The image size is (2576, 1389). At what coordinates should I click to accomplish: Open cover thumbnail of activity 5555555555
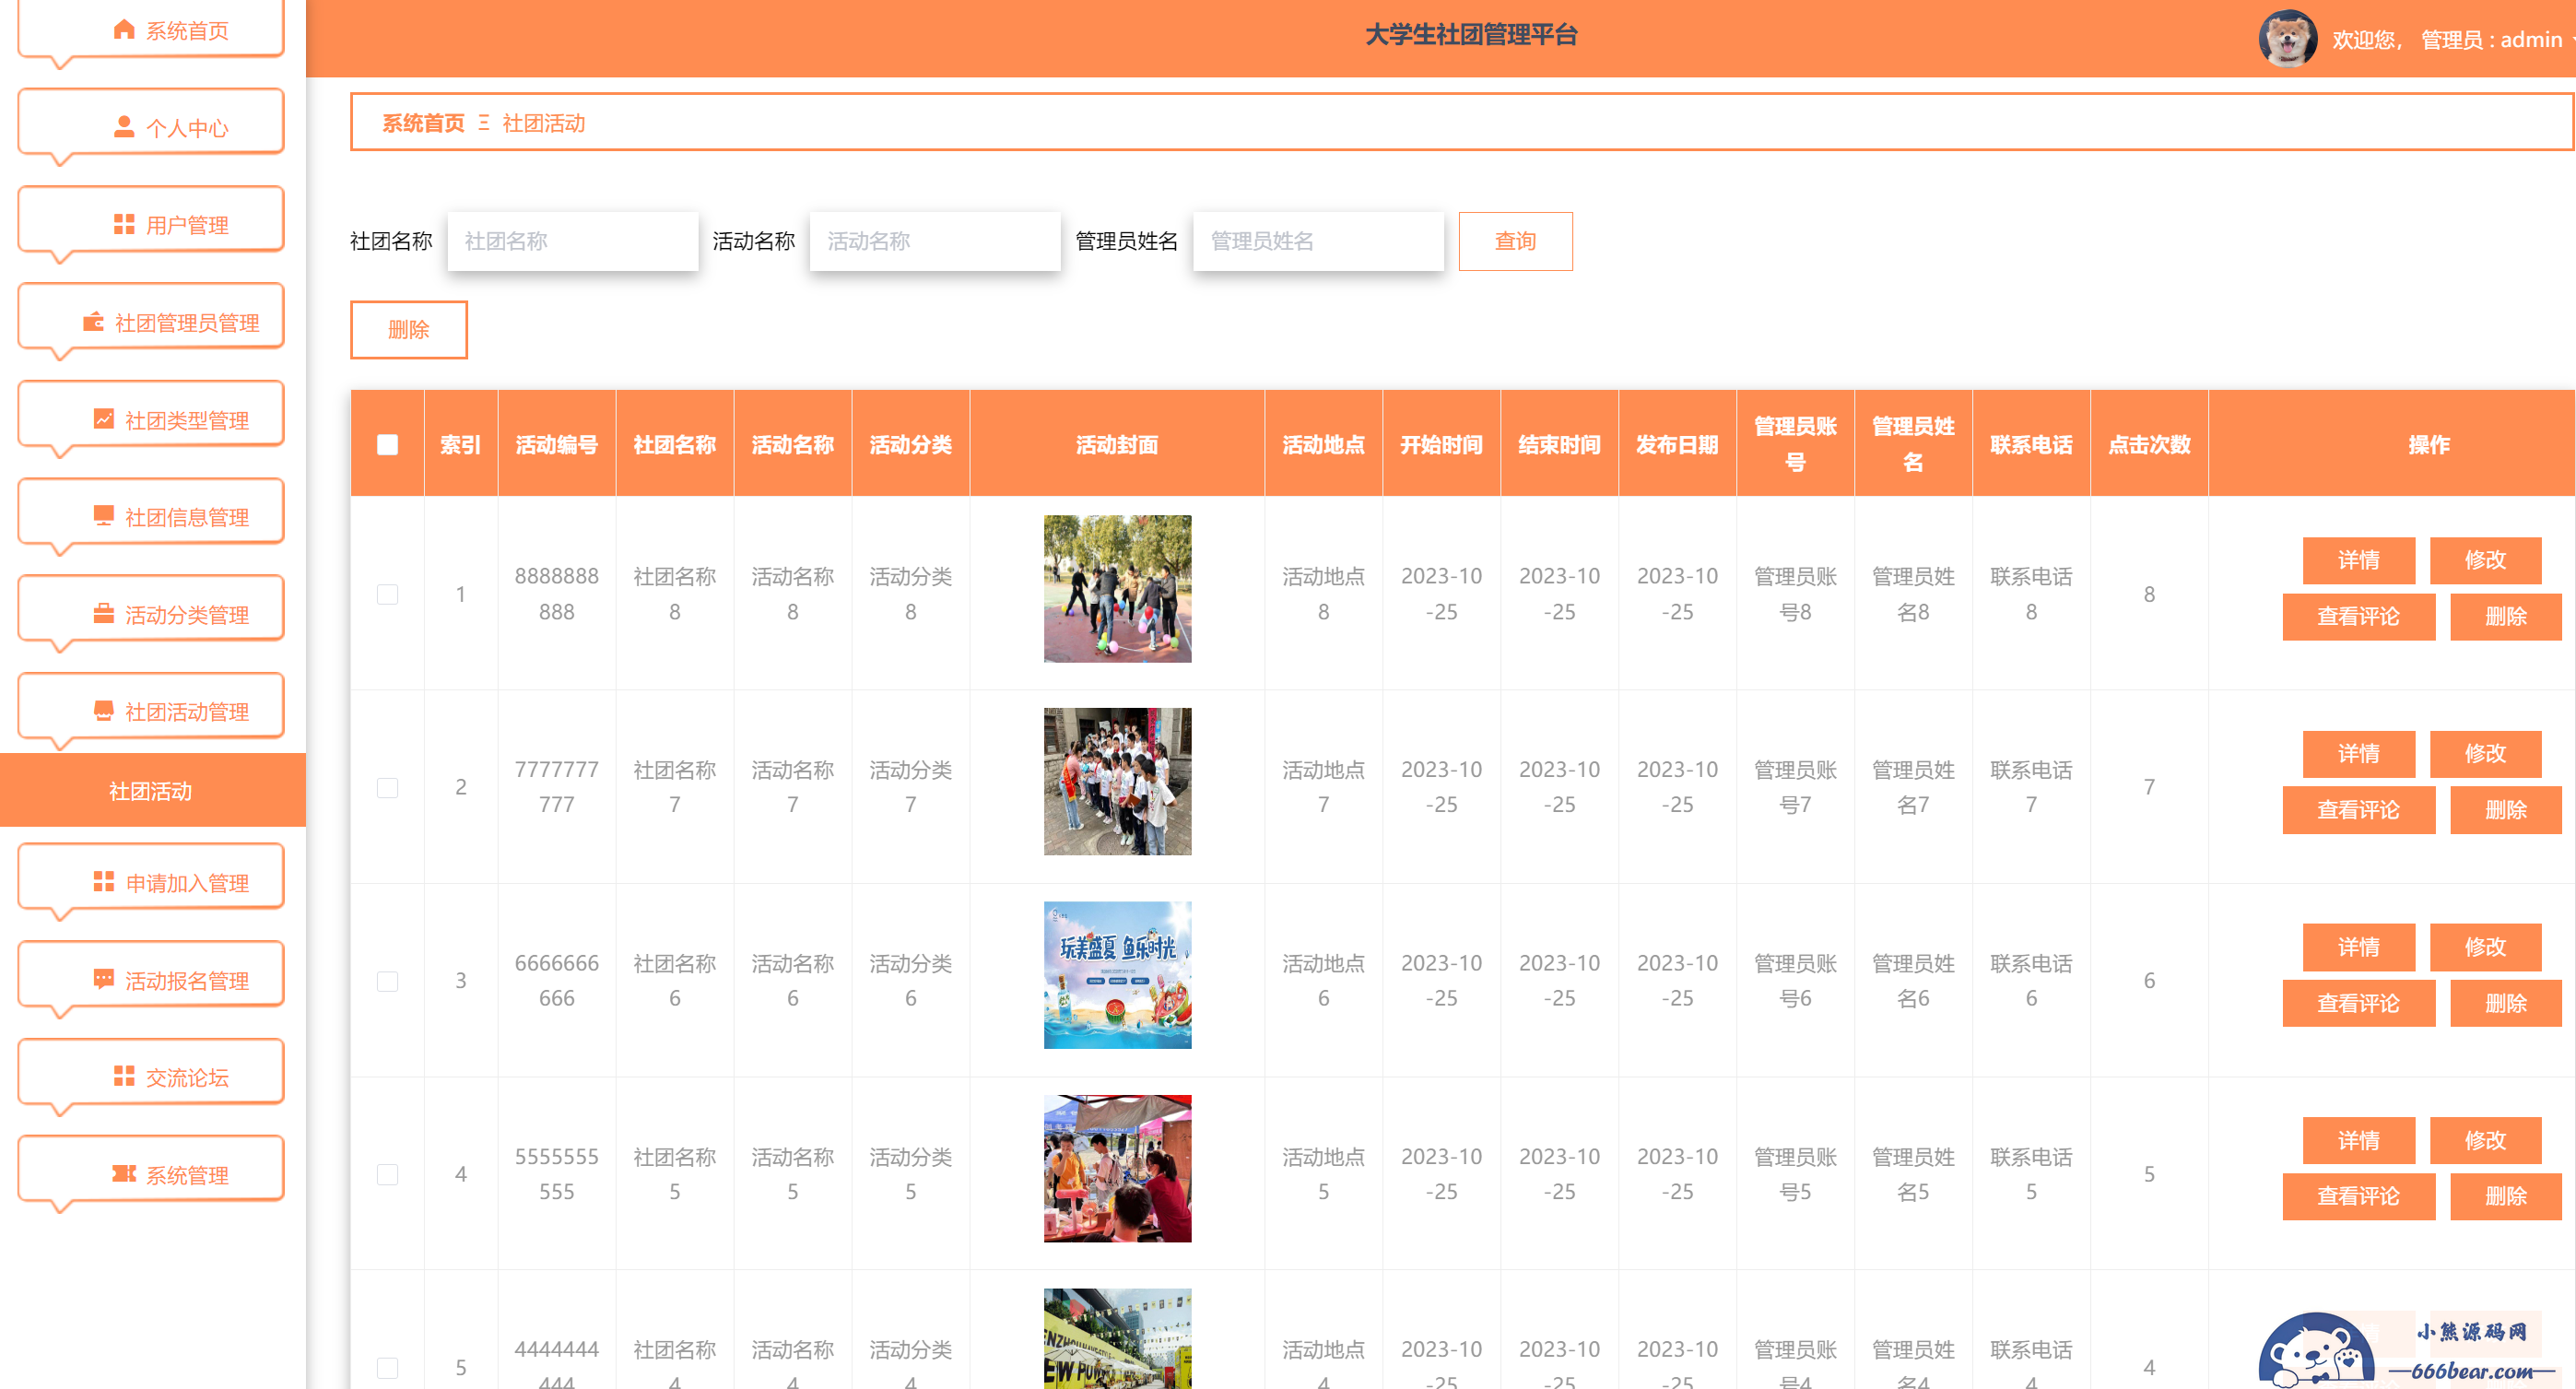[x=1117, y=1168]
